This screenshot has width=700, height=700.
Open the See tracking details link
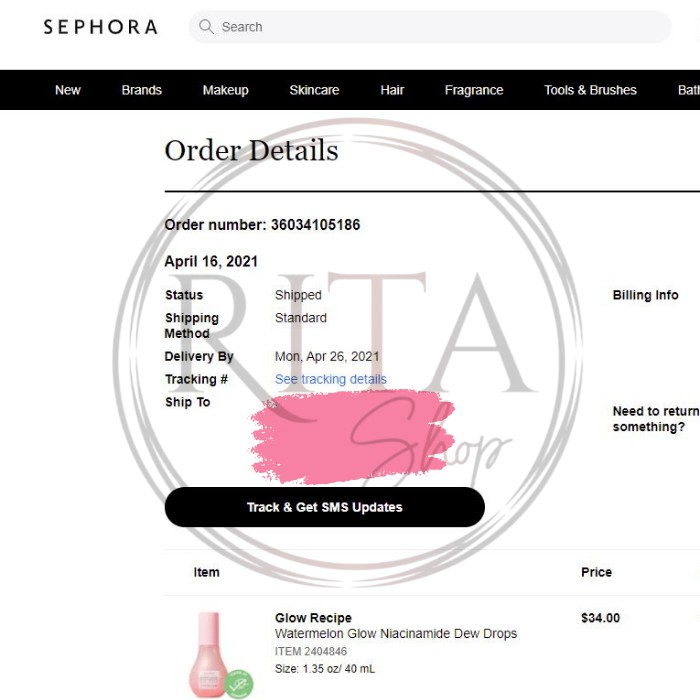point(330,379)
